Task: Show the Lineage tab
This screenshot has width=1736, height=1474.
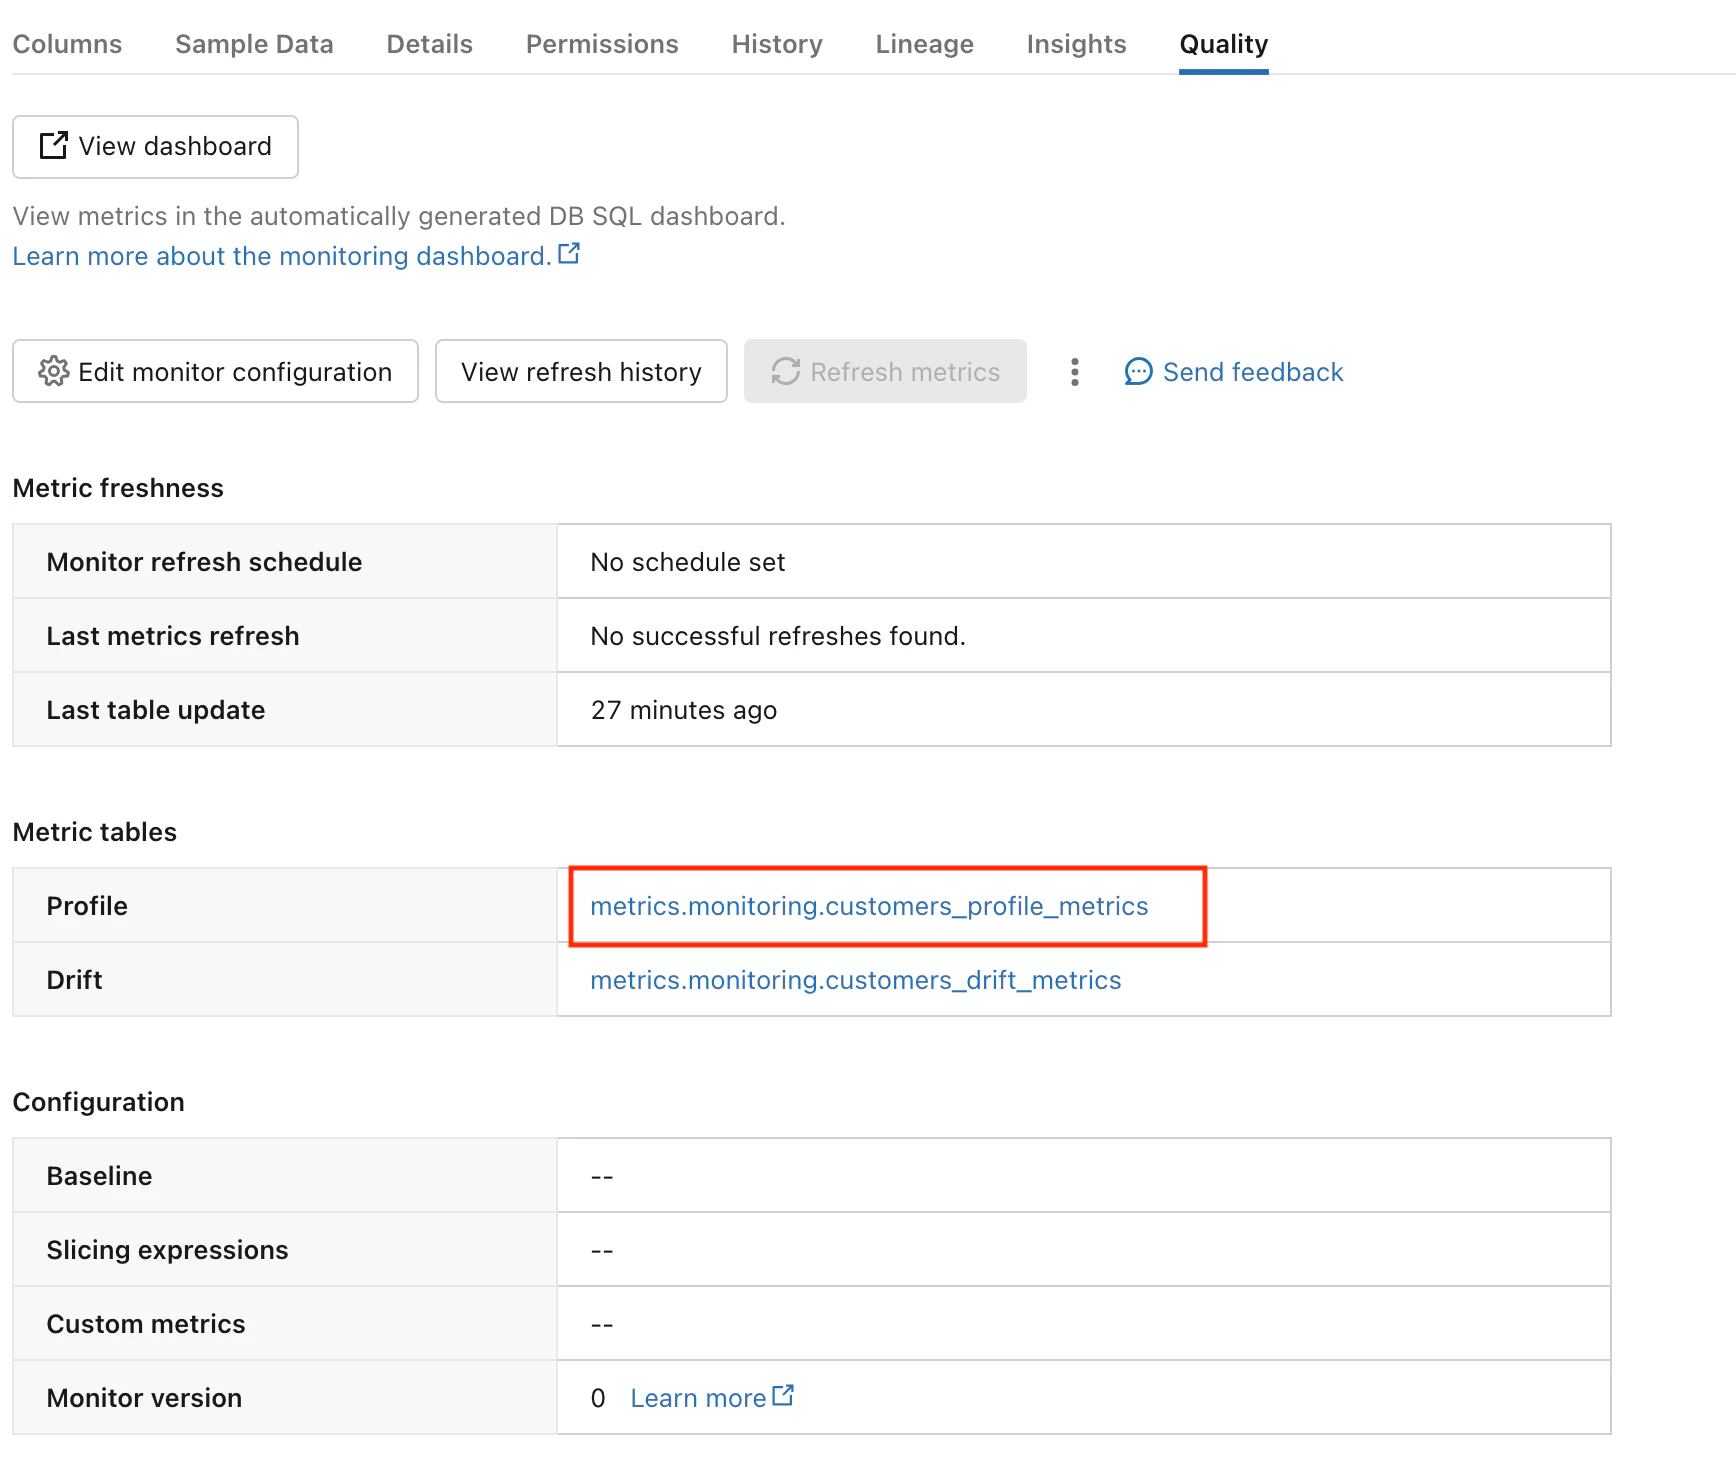Action: [925, 44]
